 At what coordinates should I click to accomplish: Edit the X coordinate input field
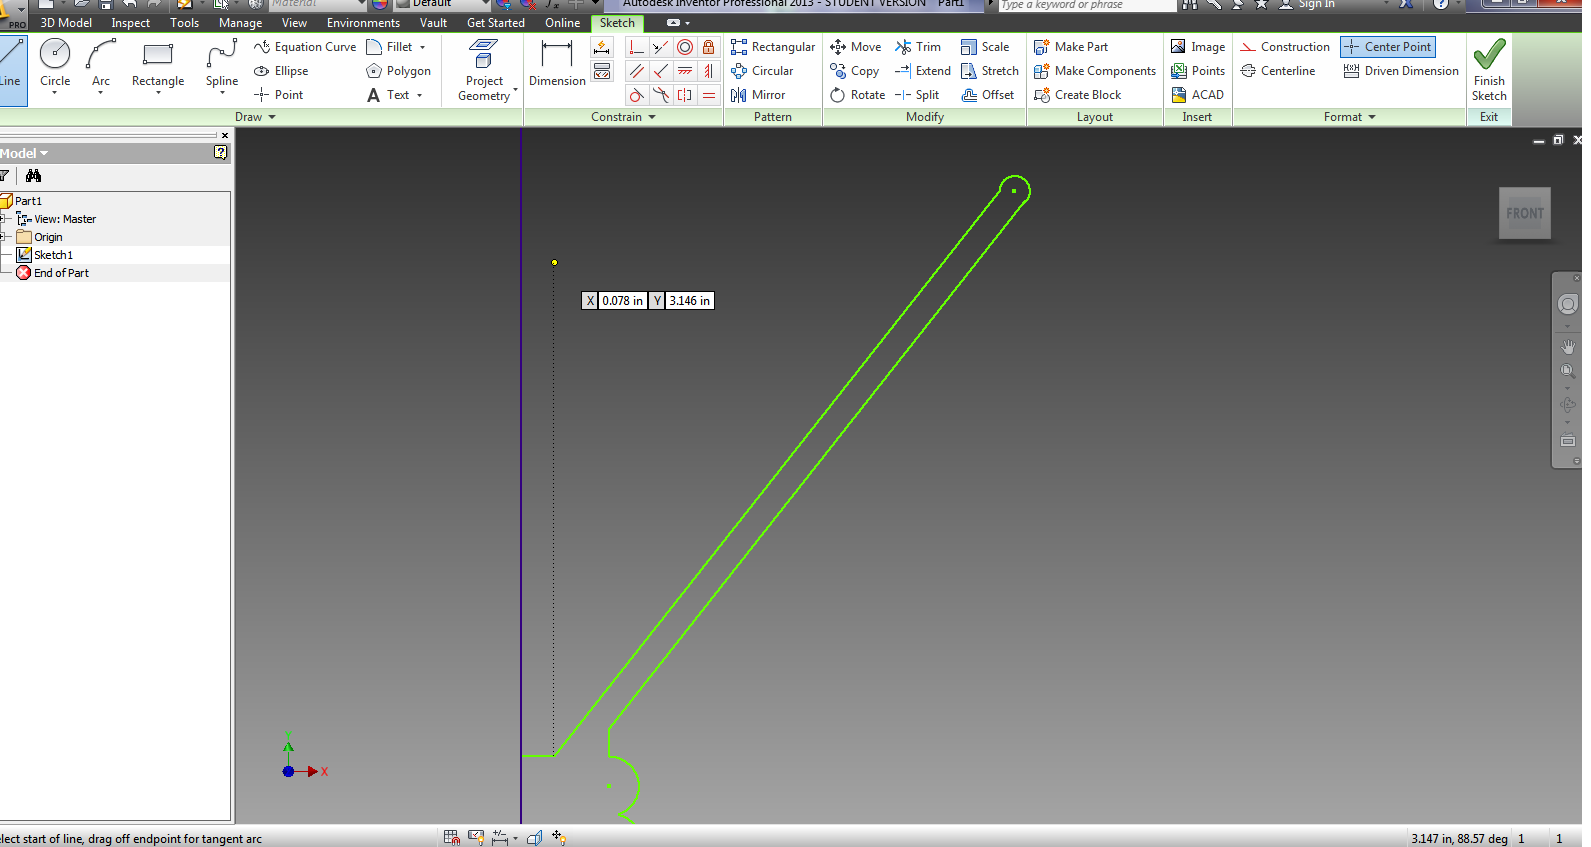(x=622, y=301)
